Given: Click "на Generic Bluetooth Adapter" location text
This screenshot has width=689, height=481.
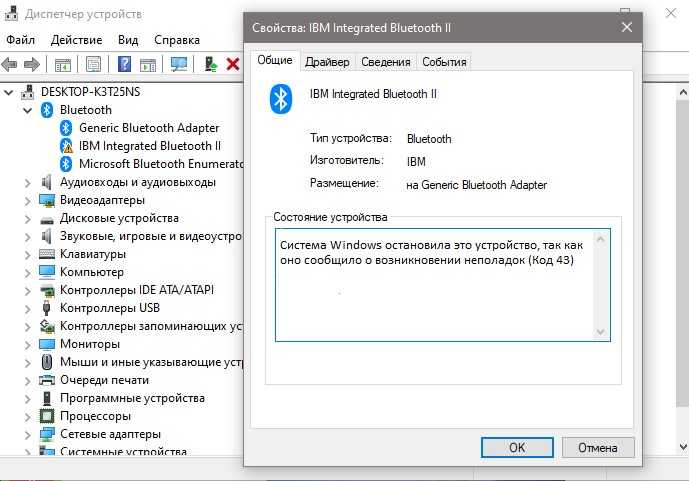Looking at the screenshot, I should (x=476, y=185).
